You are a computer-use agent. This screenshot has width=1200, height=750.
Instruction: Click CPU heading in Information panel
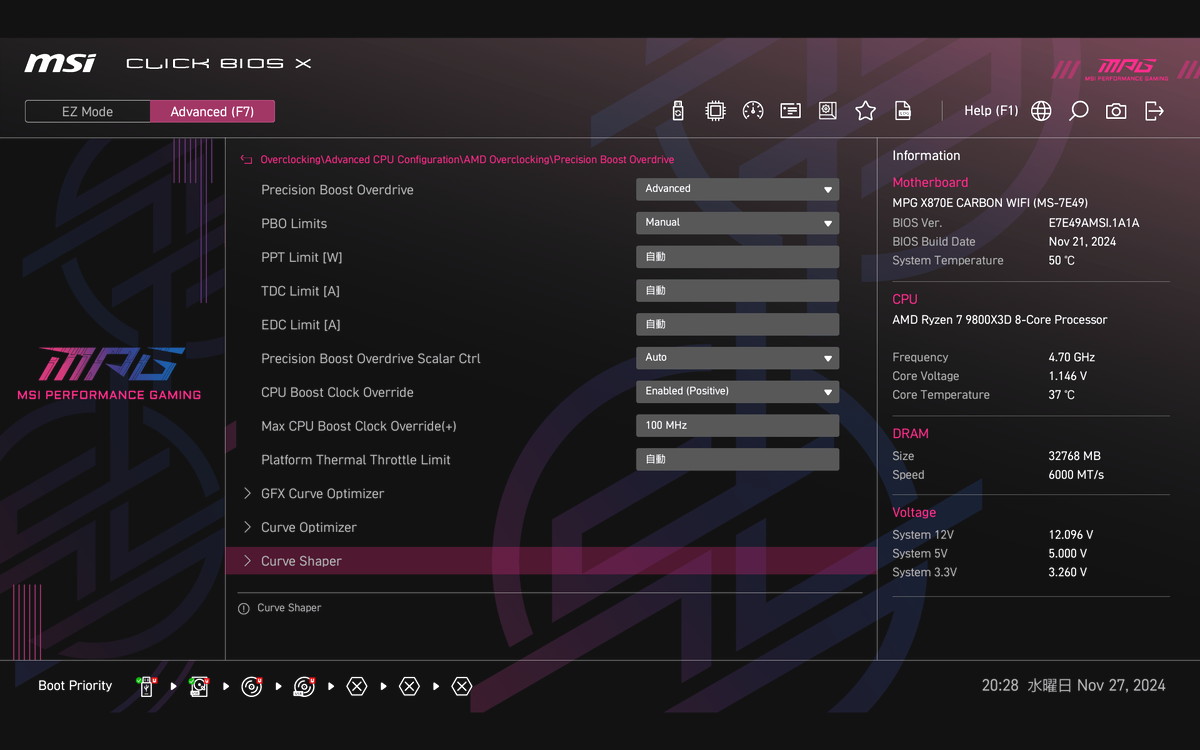pos(905,300)
